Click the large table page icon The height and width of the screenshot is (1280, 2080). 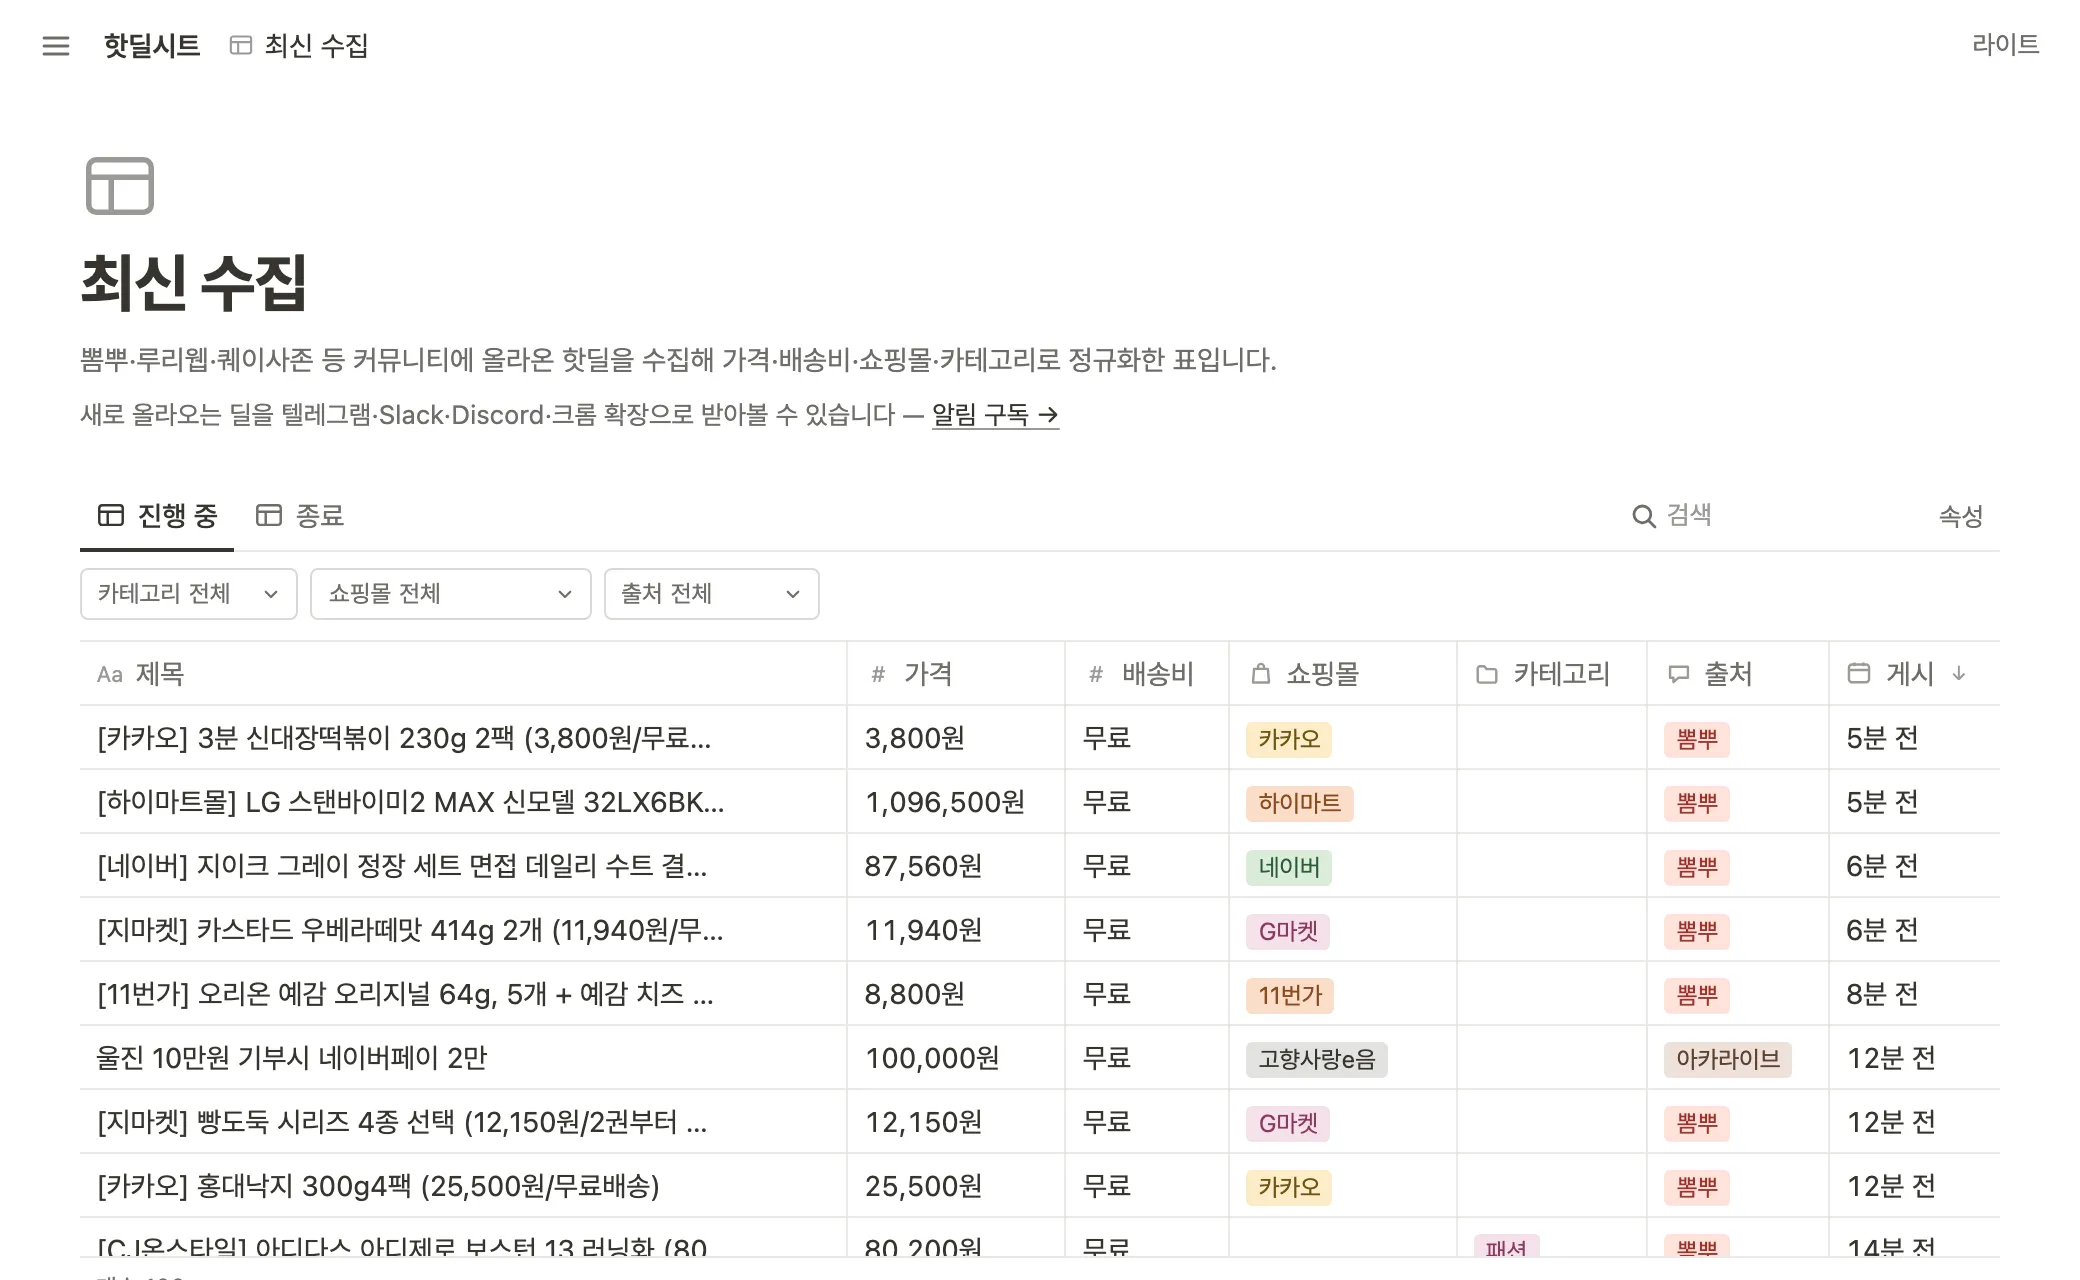(x=120, y=186)
